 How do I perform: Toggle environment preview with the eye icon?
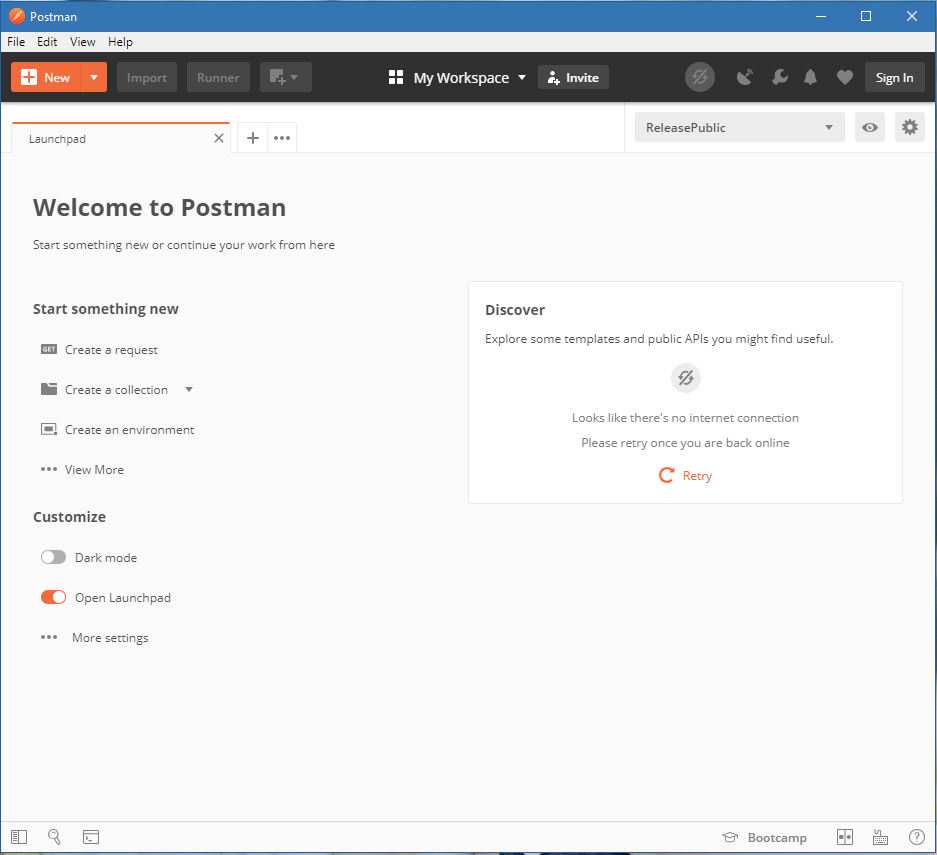(869, 127)
